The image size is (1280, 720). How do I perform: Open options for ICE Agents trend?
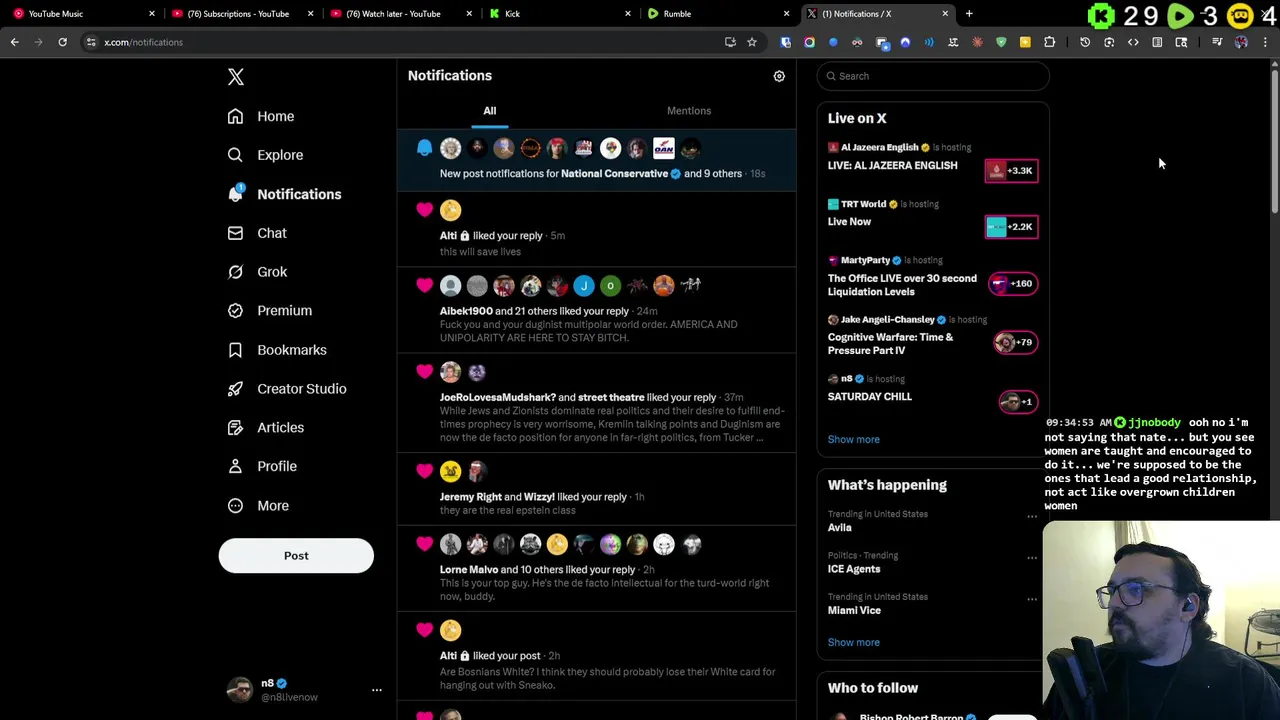pos(1032,558)
